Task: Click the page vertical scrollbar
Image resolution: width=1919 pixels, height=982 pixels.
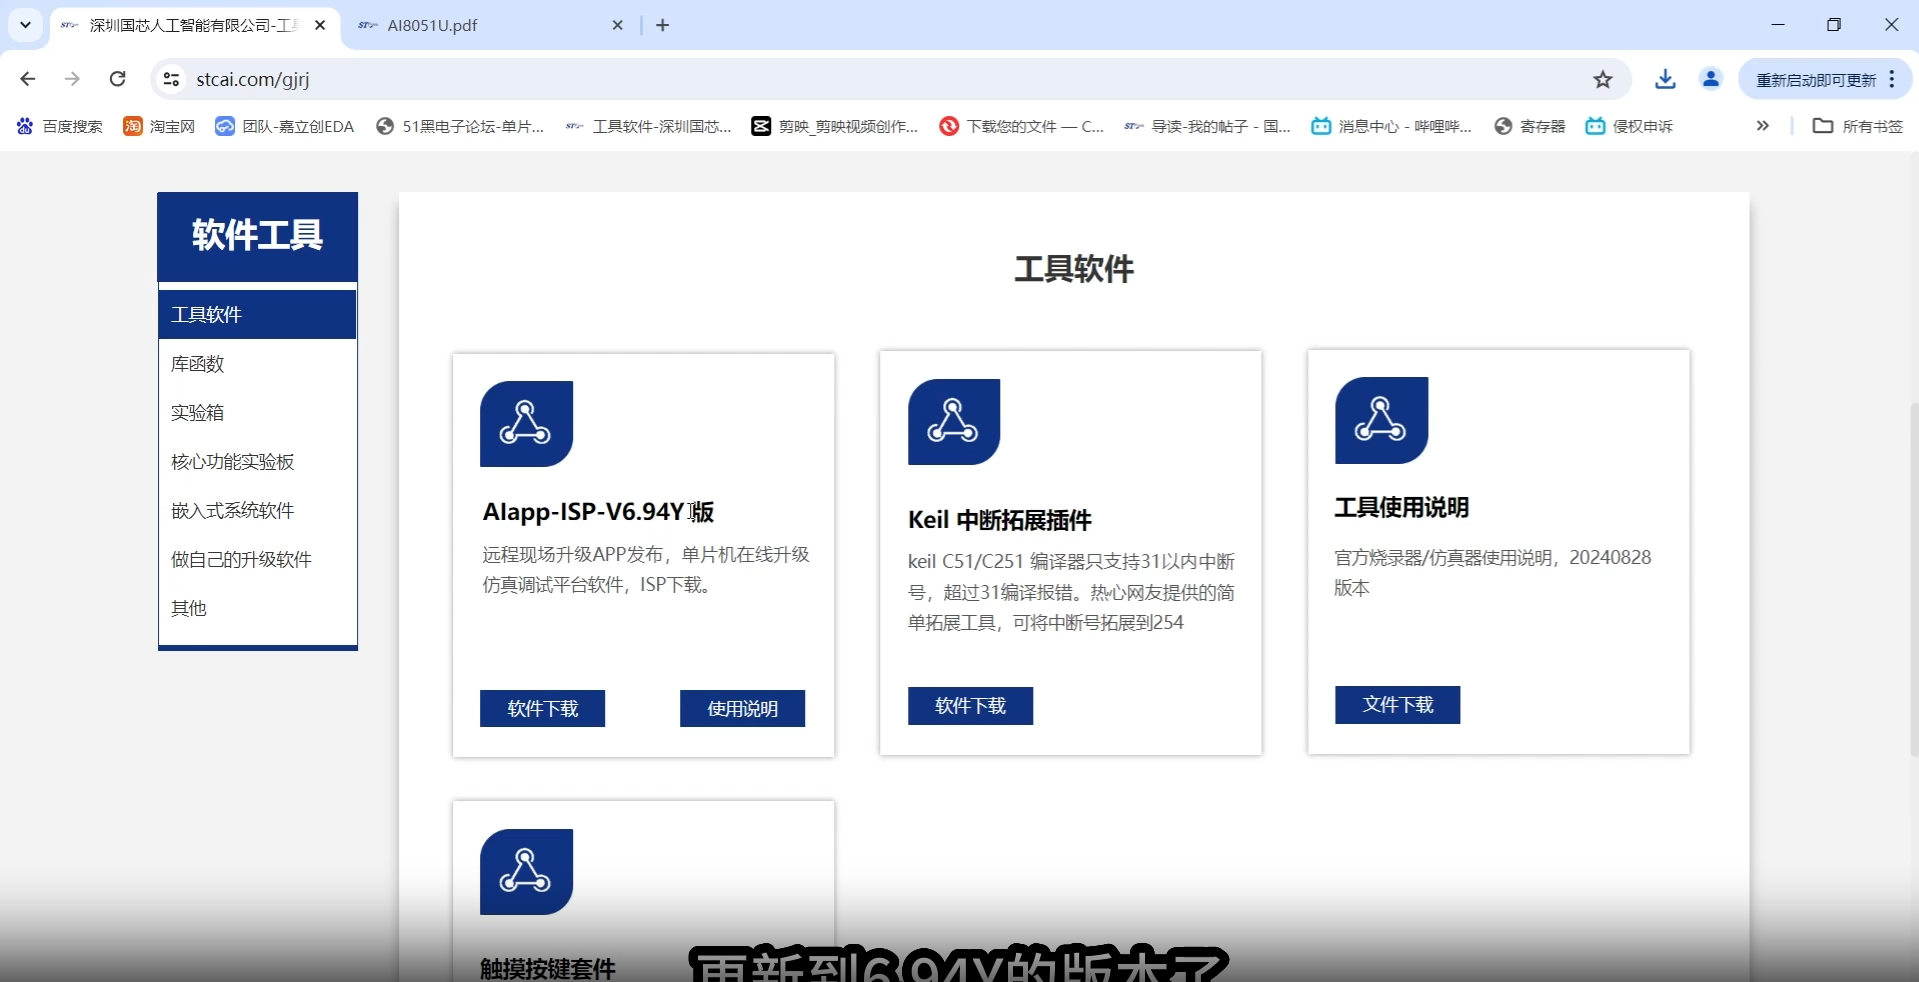Action: click(x=1912, y=580)
